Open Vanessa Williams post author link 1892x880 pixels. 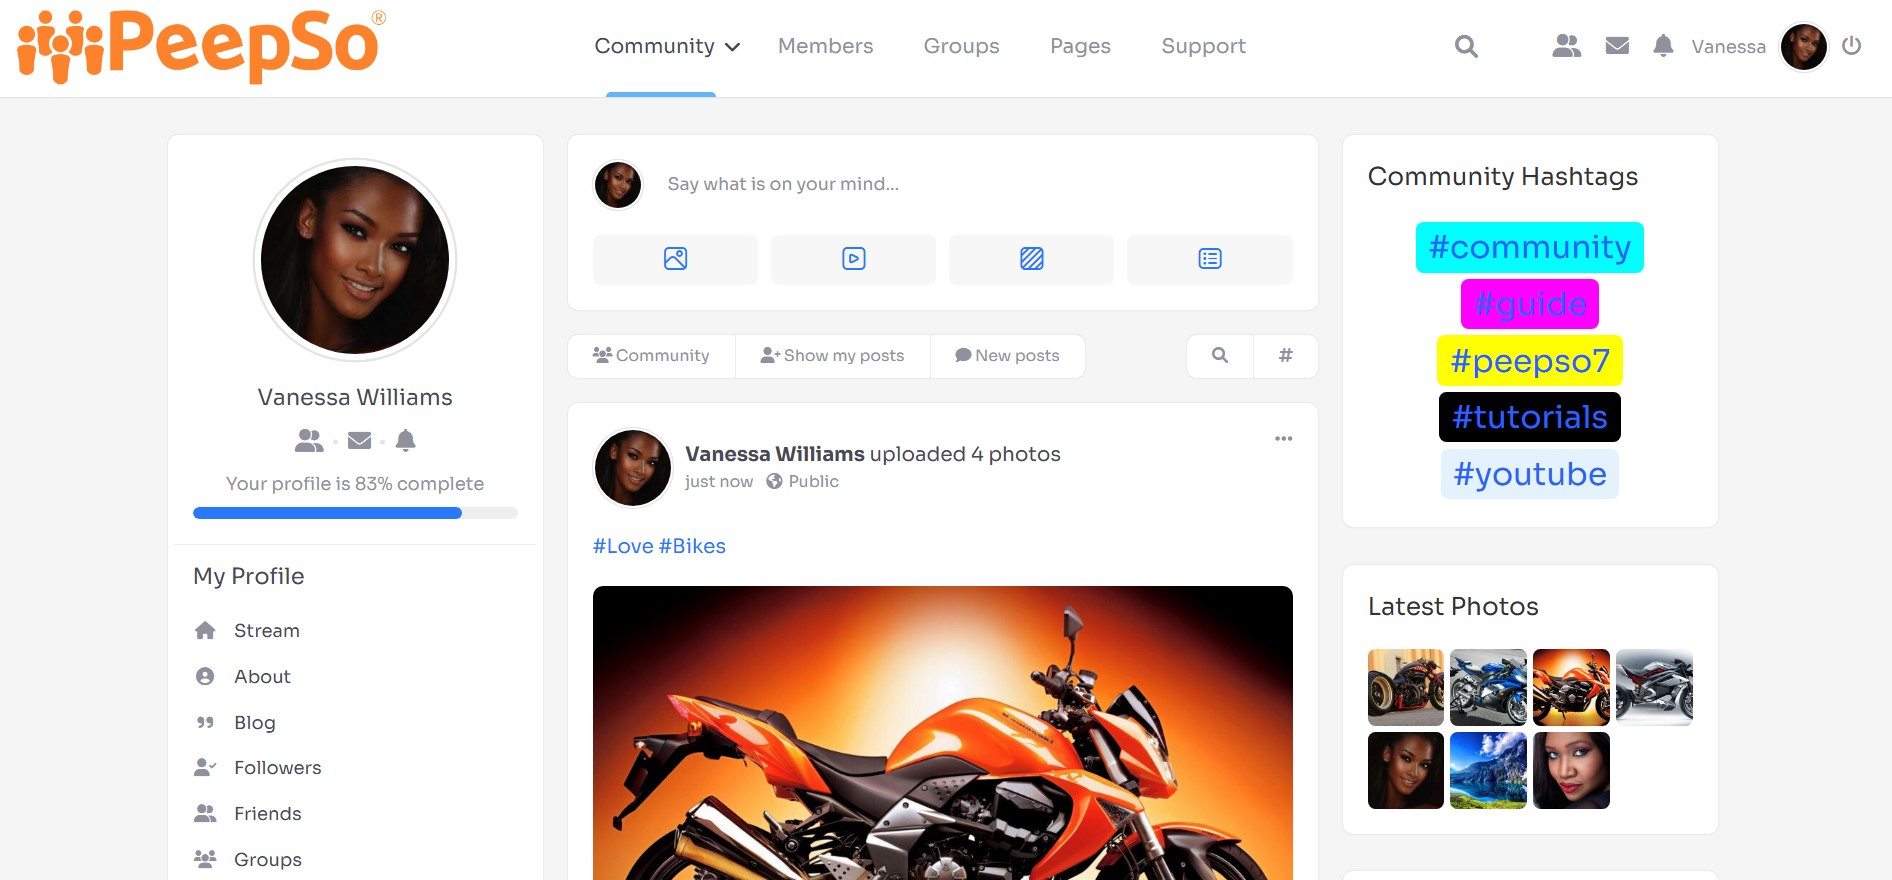coord(775,454)
